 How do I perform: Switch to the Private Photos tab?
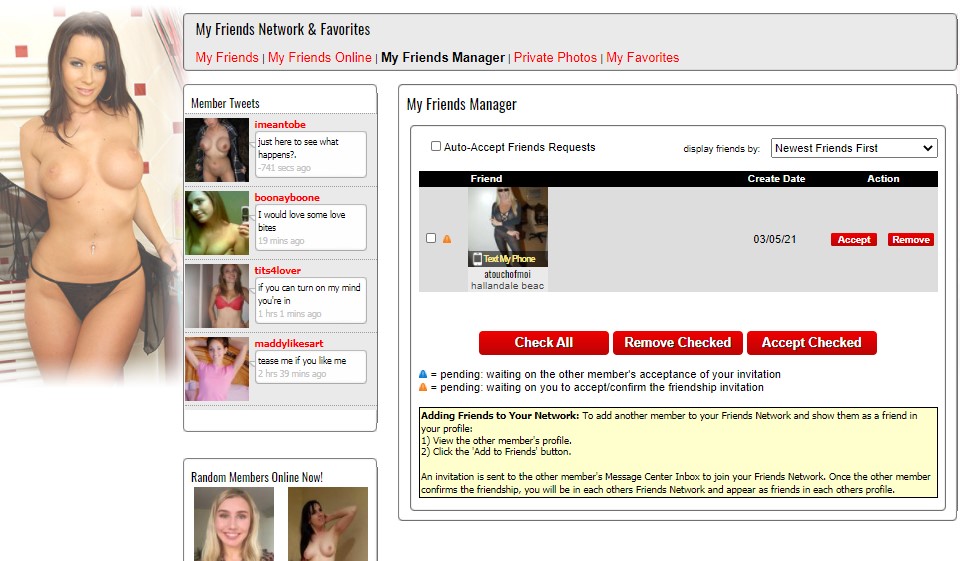[555, 58]
